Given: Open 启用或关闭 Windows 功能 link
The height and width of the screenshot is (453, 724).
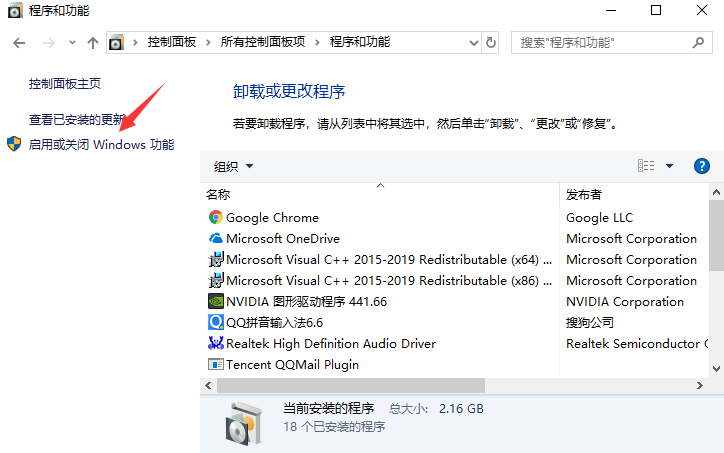Looking at the screenshot, I should [x=101, y=144].
